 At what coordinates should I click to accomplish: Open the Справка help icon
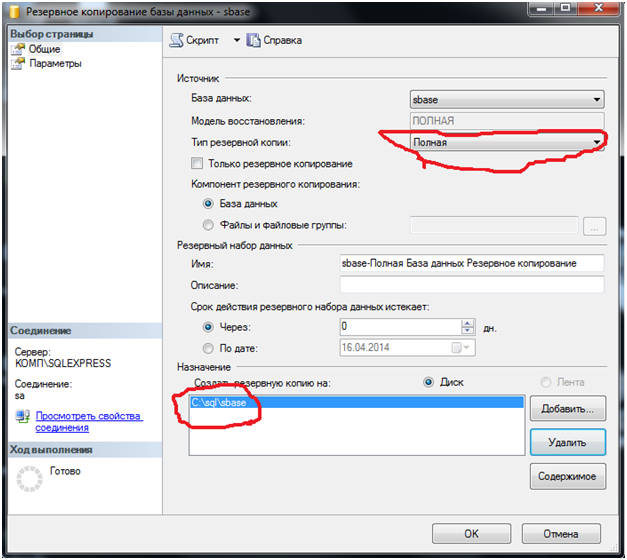[x=253, y=40]
